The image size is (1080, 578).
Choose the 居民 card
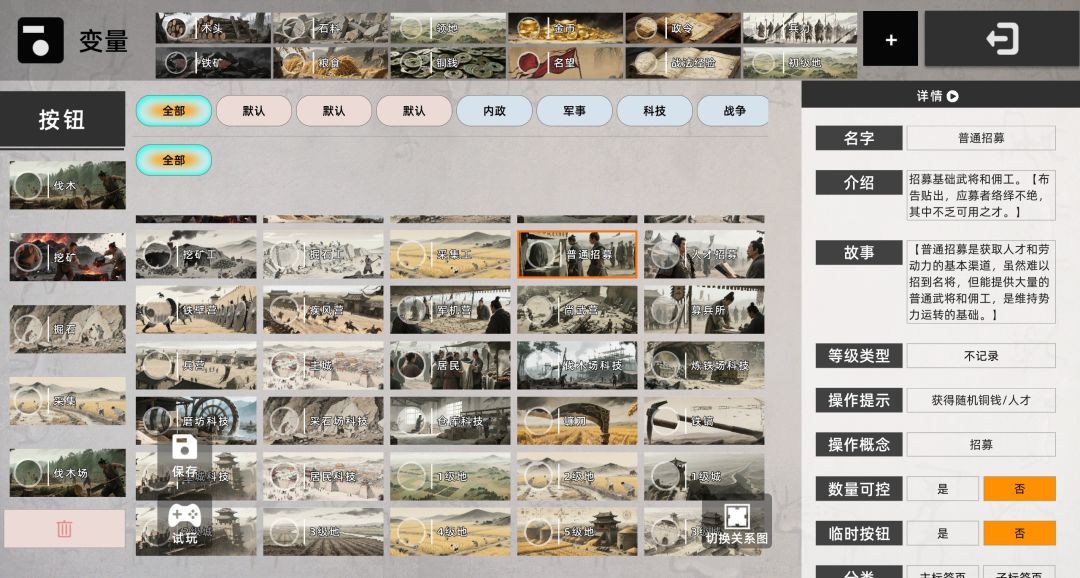(450, 365)
